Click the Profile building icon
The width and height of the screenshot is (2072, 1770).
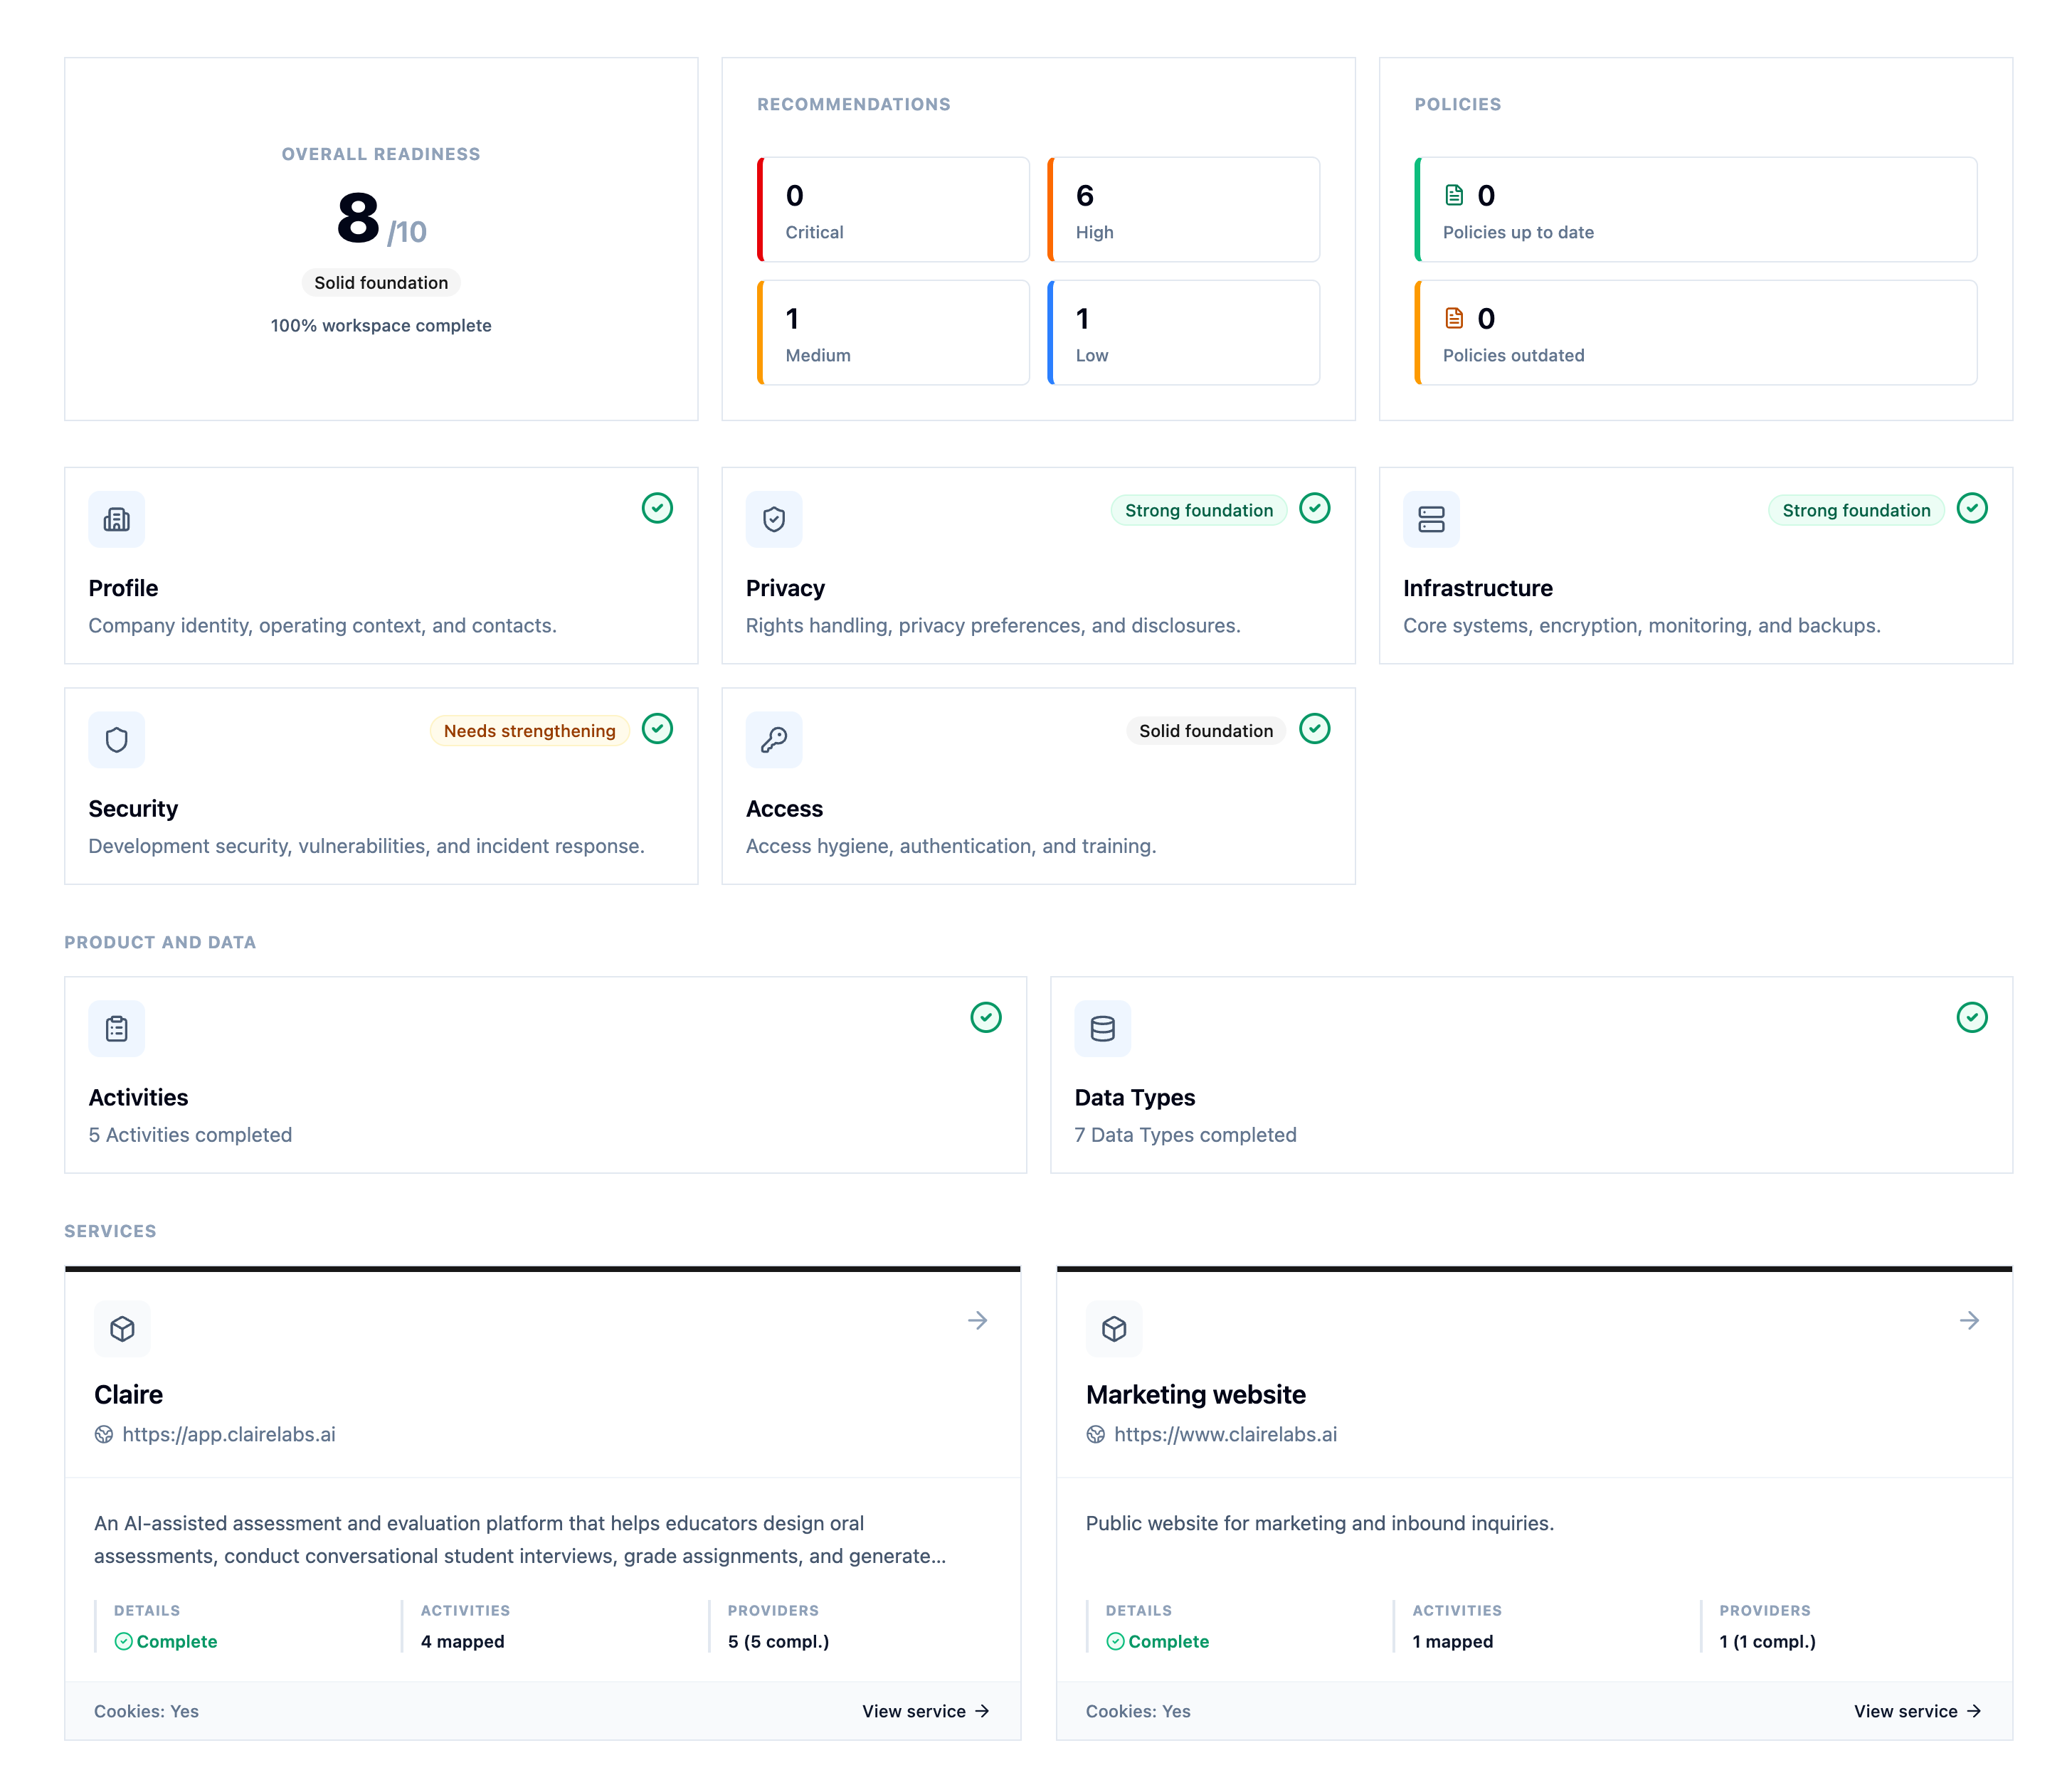(x=116, y=519)
